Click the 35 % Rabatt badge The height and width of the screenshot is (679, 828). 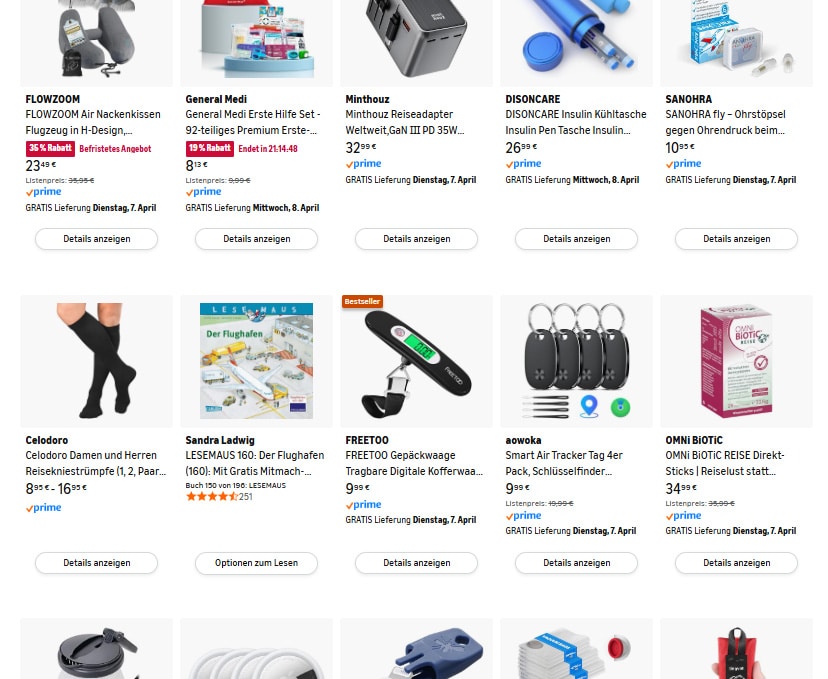coord(50,148)
